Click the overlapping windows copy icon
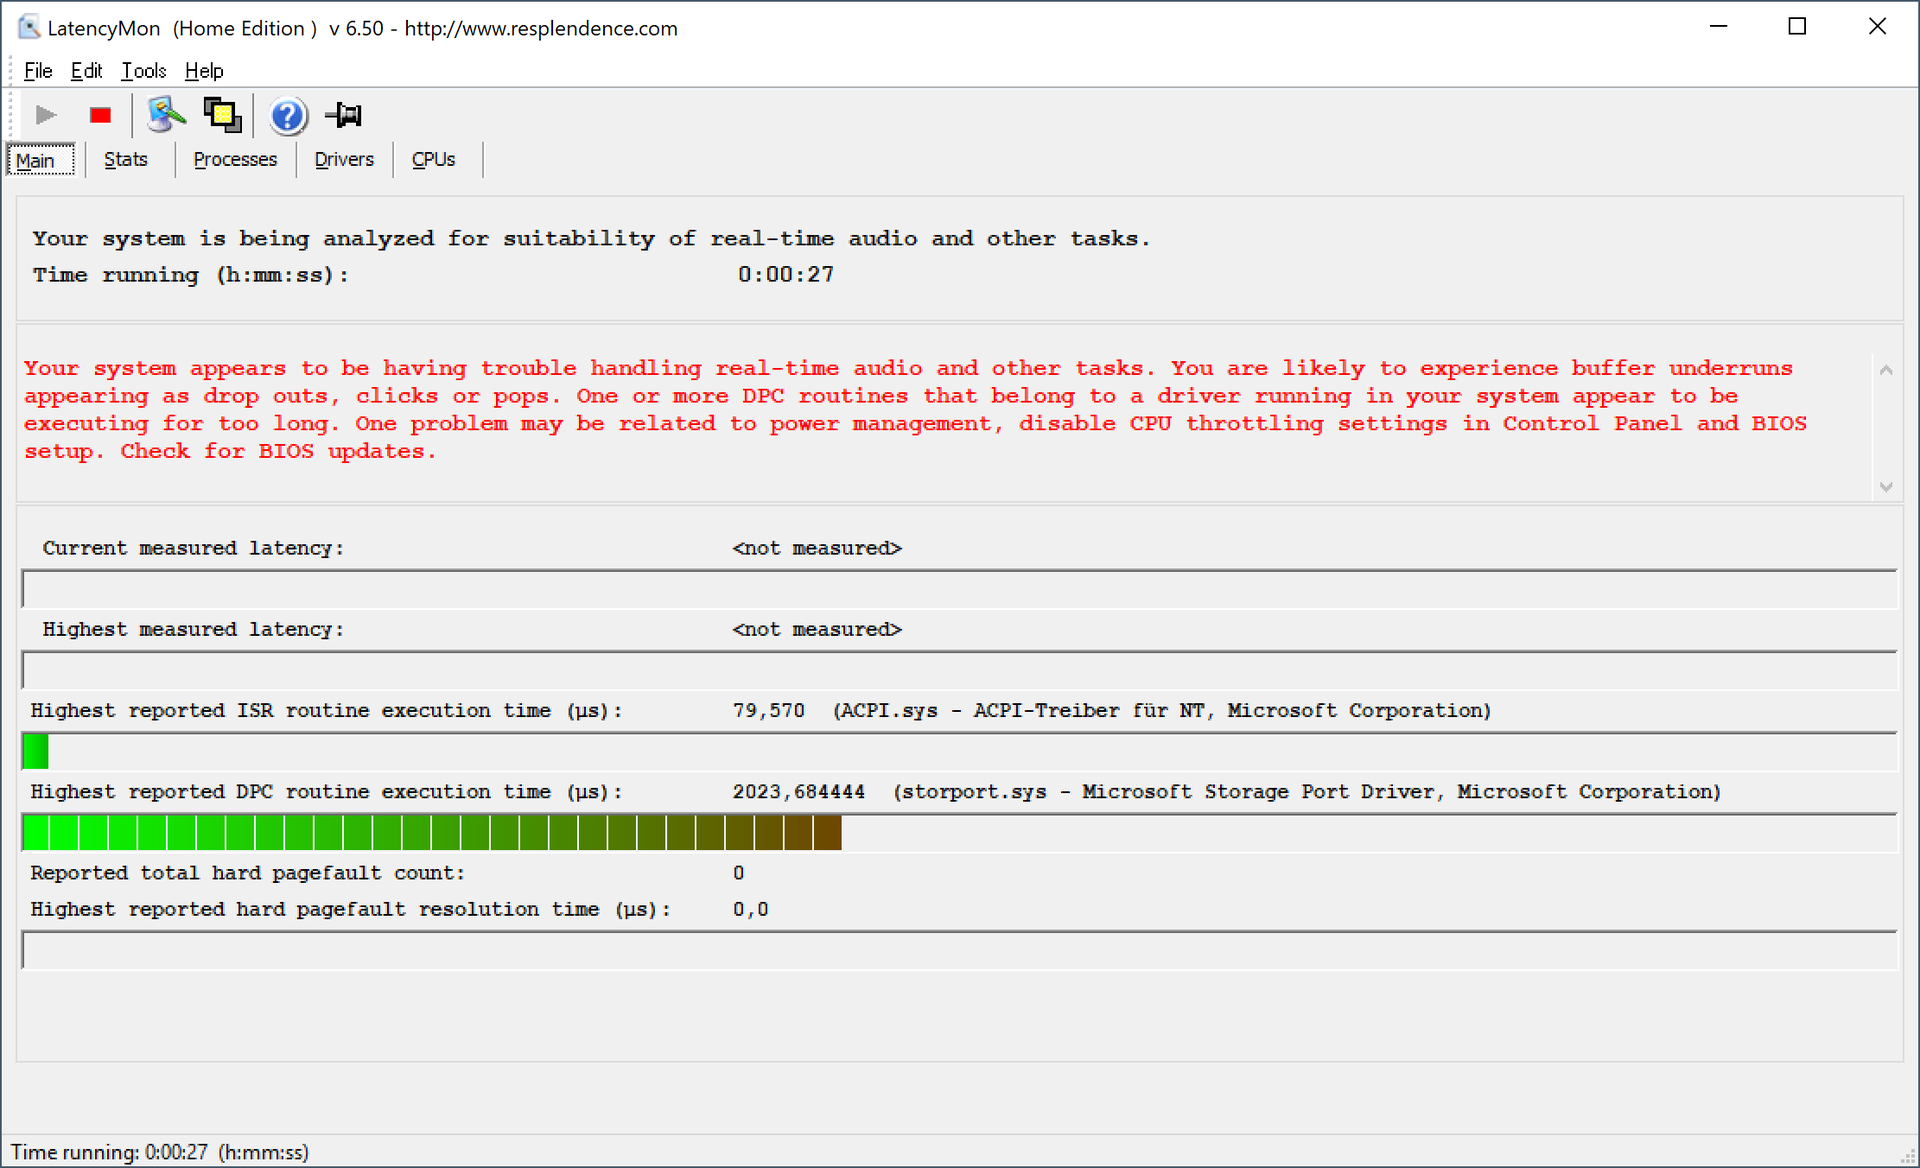Viewport: 1920px width, 1168px height. click(x=222, y=115)
